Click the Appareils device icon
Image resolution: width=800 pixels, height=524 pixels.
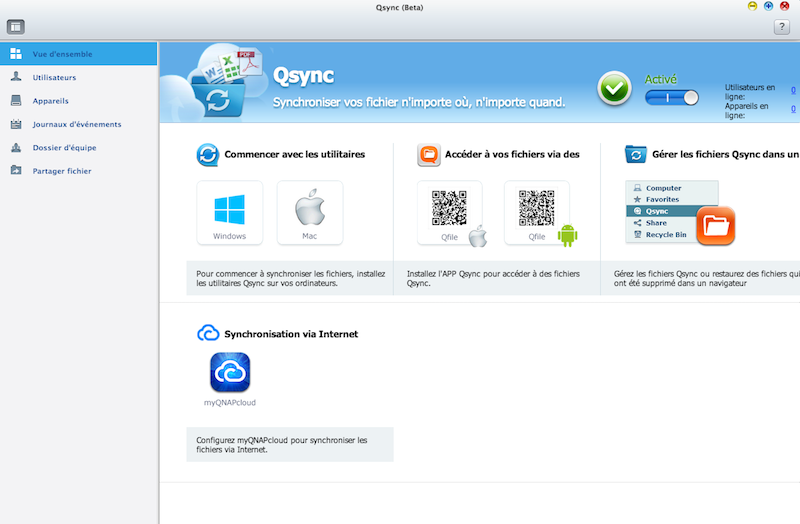click(16, 100)
